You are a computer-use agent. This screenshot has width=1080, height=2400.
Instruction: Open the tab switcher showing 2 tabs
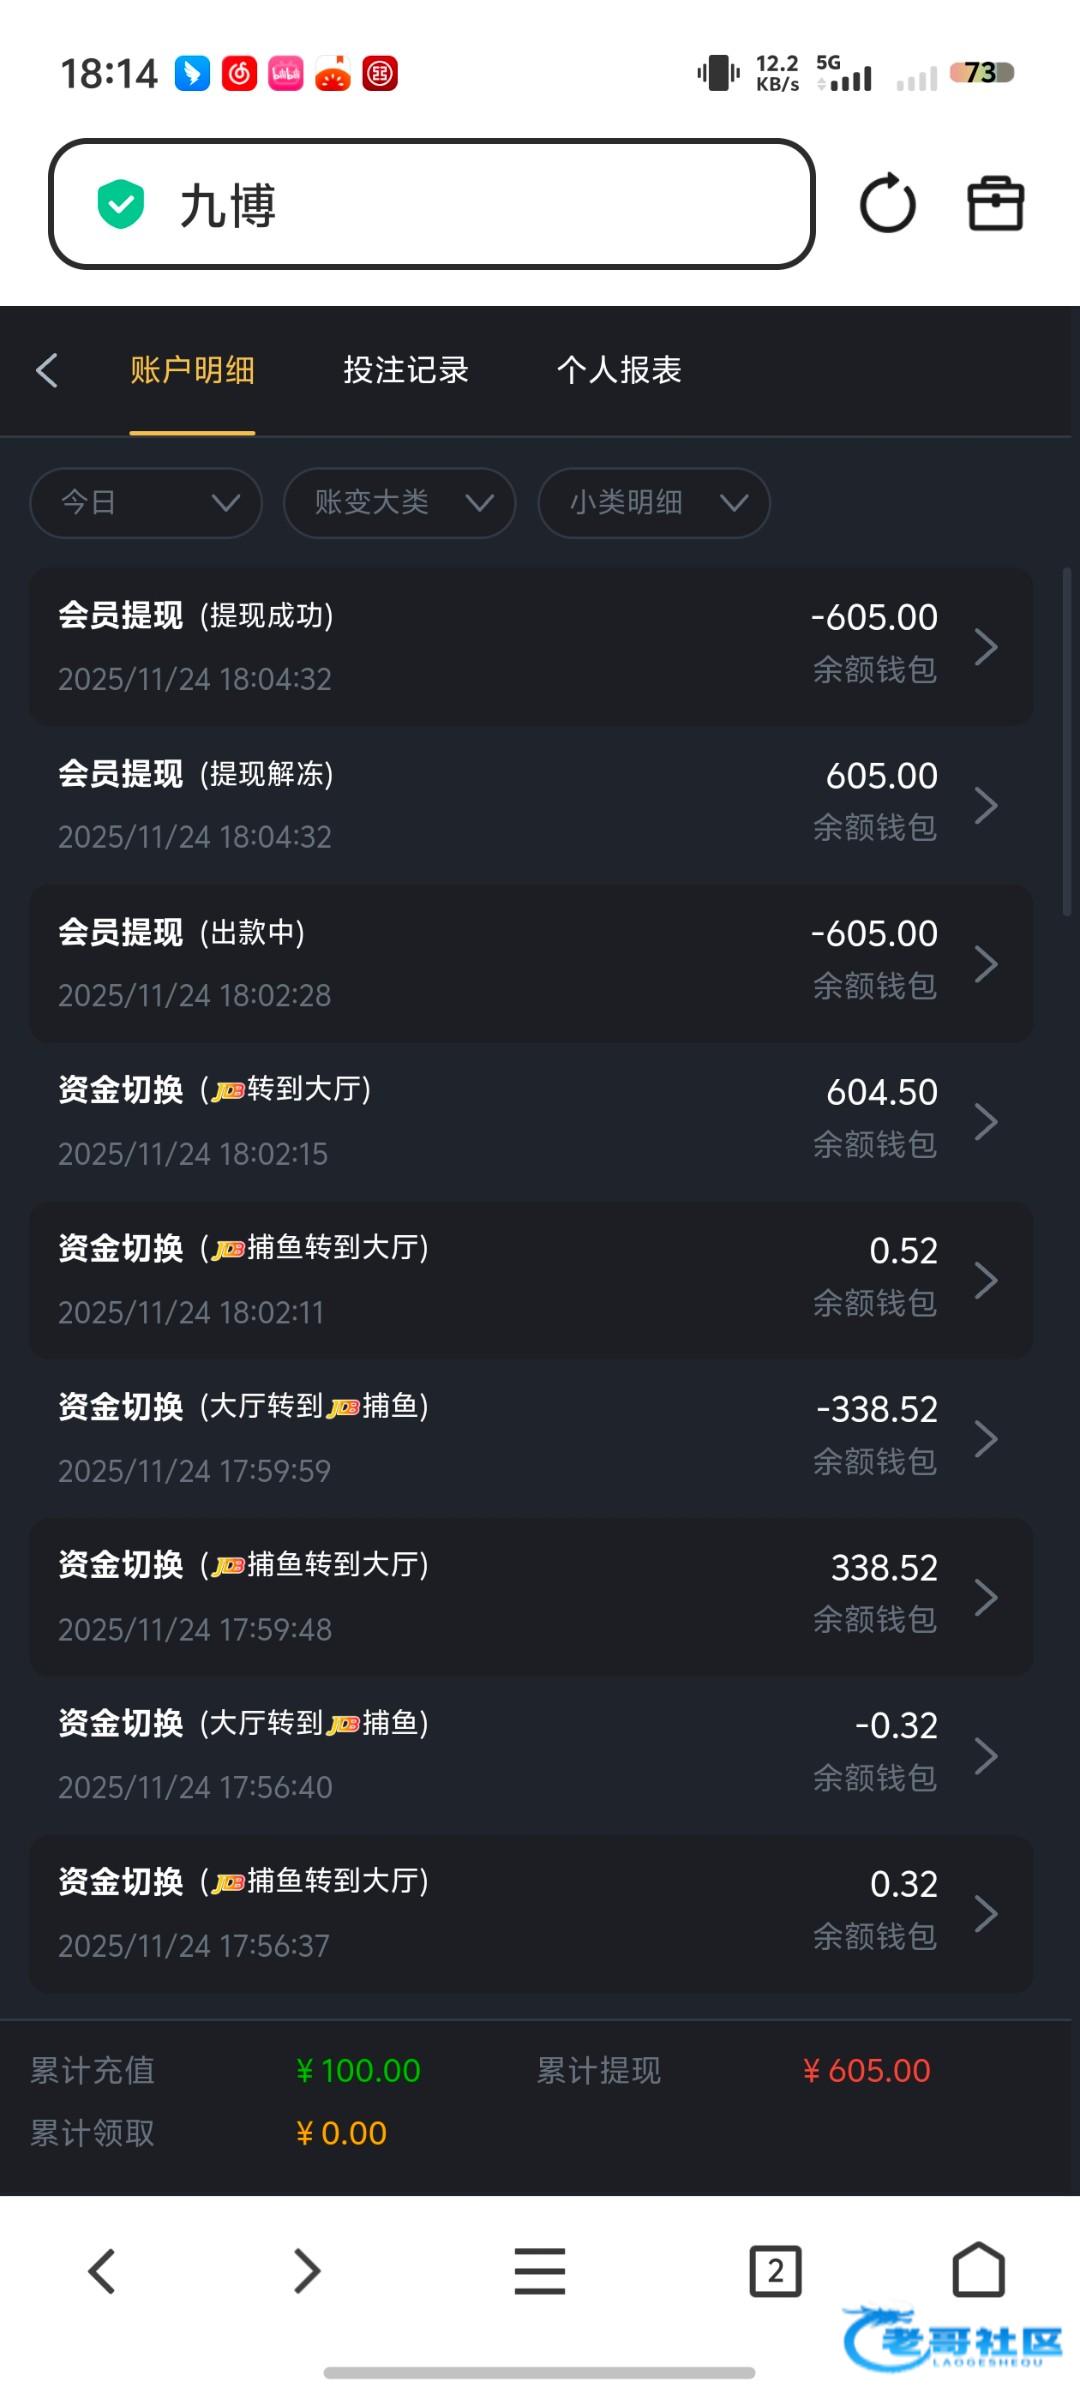775,2271
